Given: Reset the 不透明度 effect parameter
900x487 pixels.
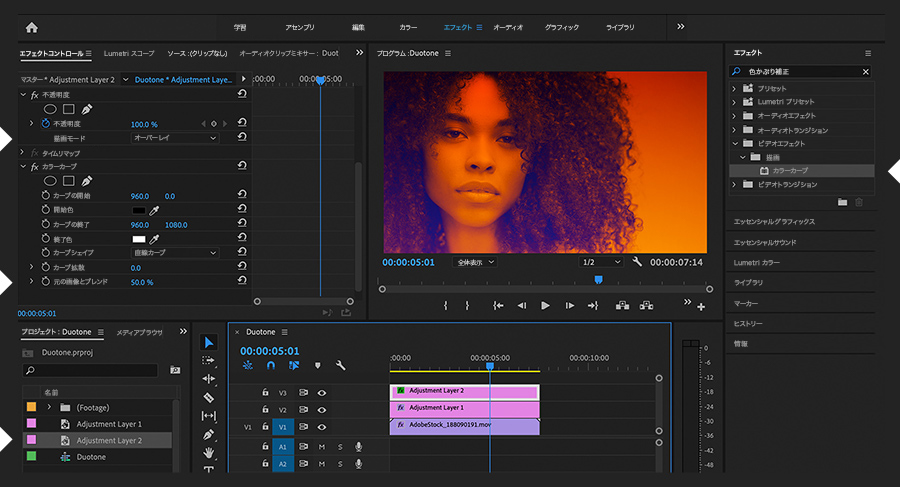Looking at the screenshot, I should click(x=242, y=123).
